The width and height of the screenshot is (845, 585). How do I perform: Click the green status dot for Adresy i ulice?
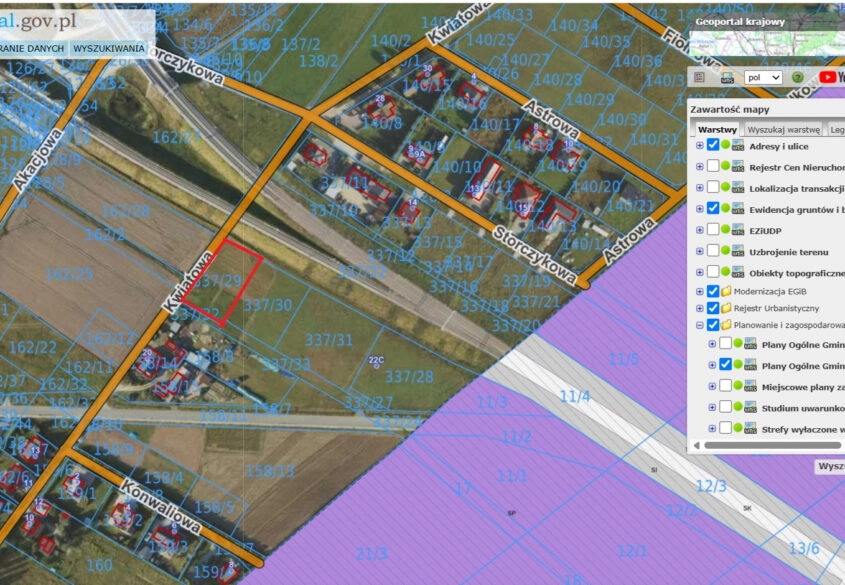(726, 145)
